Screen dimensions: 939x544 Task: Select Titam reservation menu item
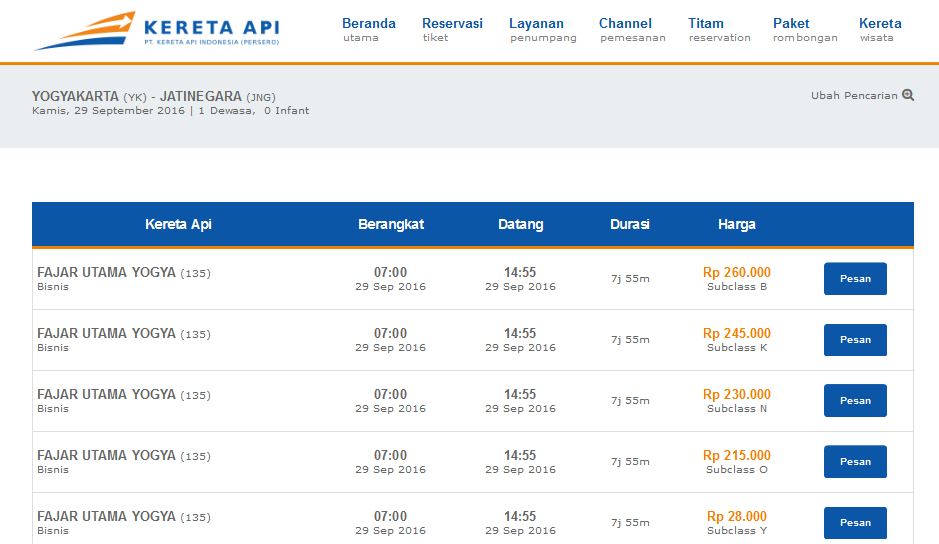(719, 30)
